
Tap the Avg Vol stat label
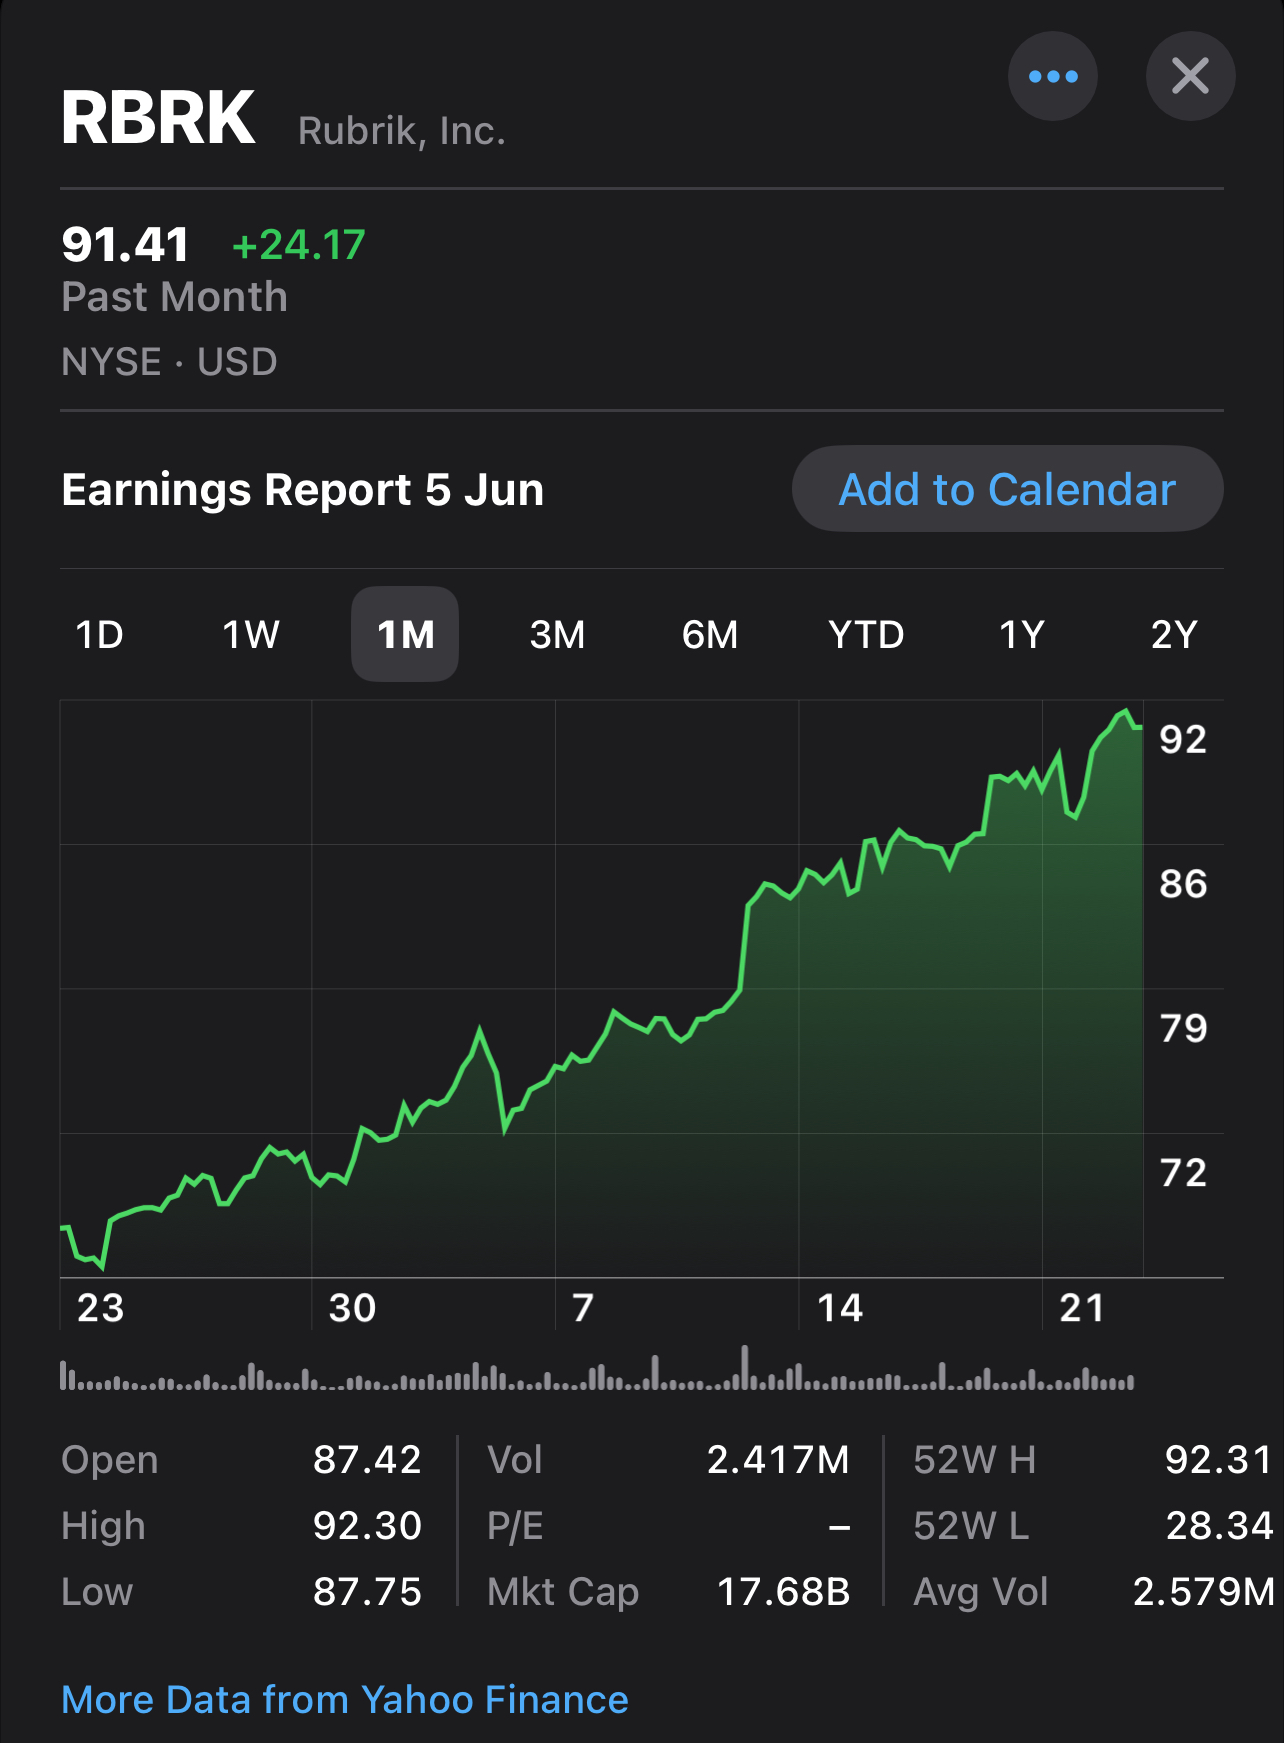981,1592
